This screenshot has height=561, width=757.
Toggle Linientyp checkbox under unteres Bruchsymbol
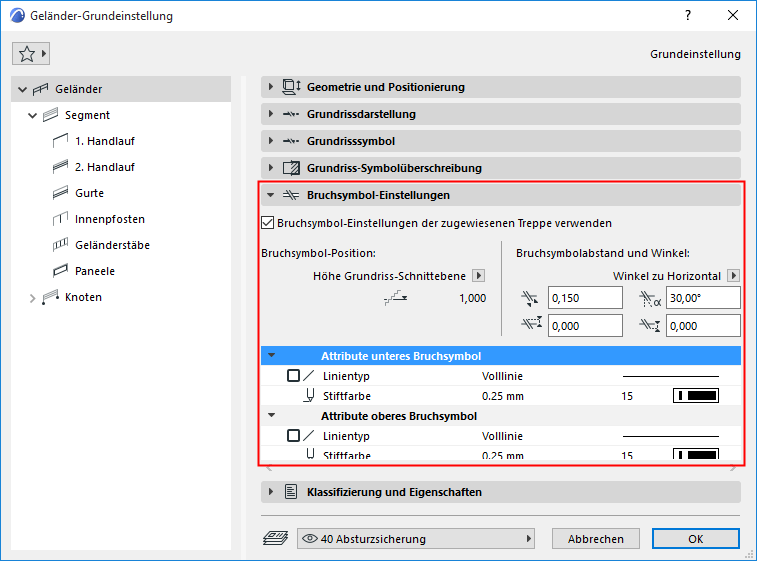point(293,376)
